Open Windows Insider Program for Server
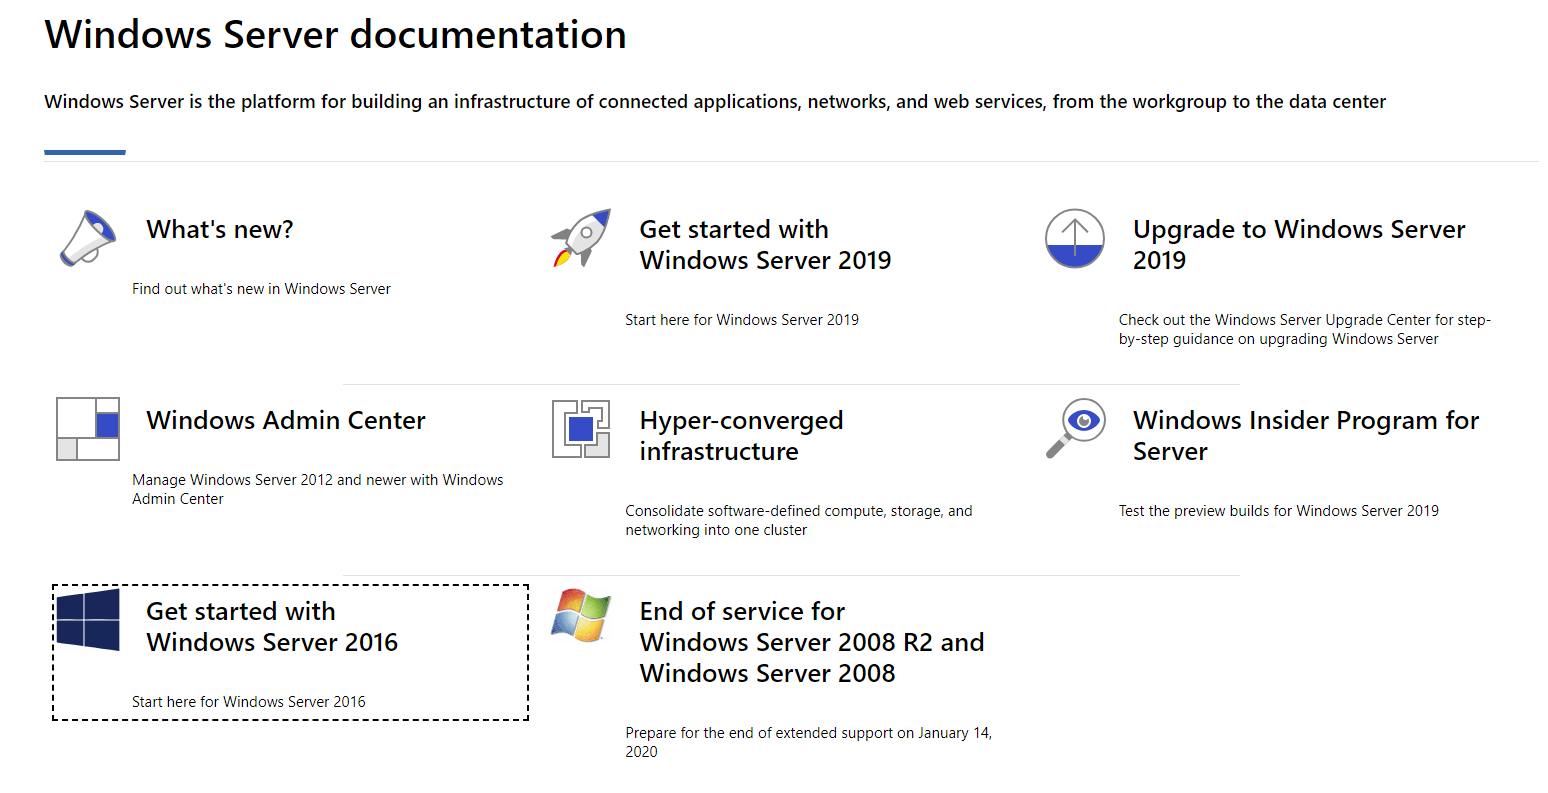1548x793 pixels. click(1306, 436)
